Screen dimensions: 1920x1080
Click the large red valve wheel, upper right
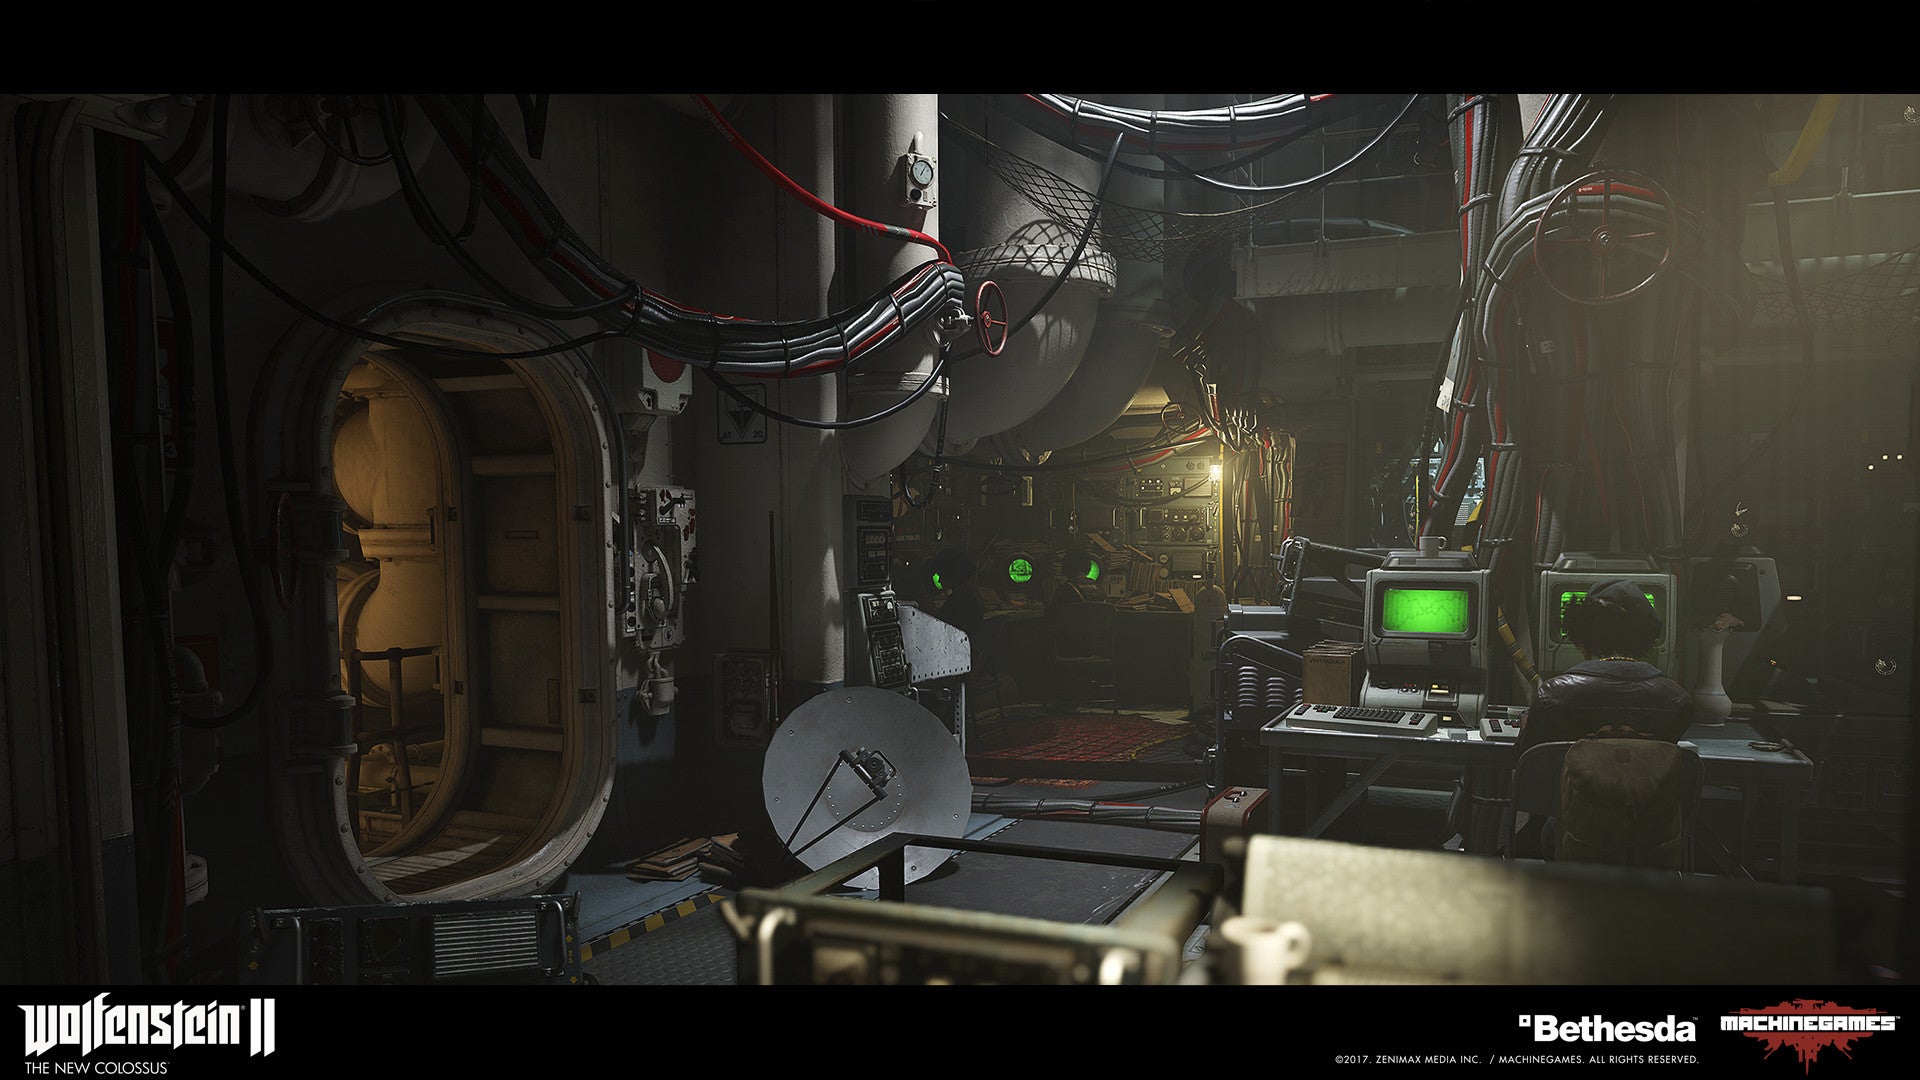click(1603, 236)
